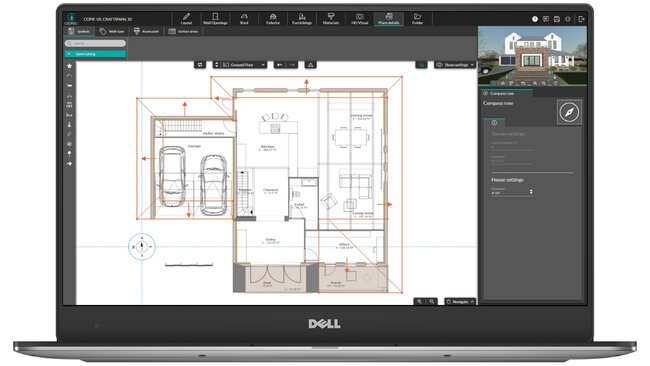Viewport: 650px width, 366px height.
Task: Click the crosshair settings icon in header
Action: 568,19
